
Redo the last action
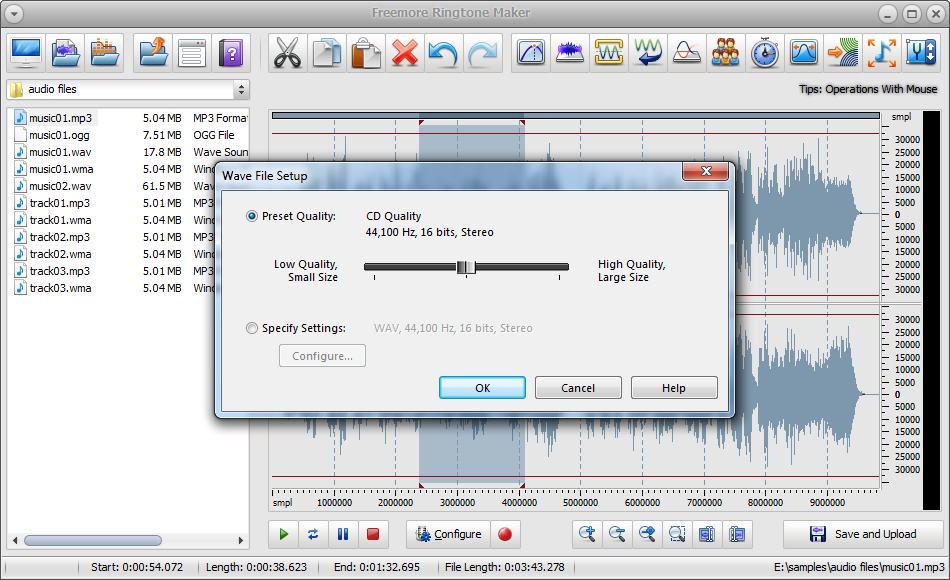pyautogui.click(x=483, y=53)
